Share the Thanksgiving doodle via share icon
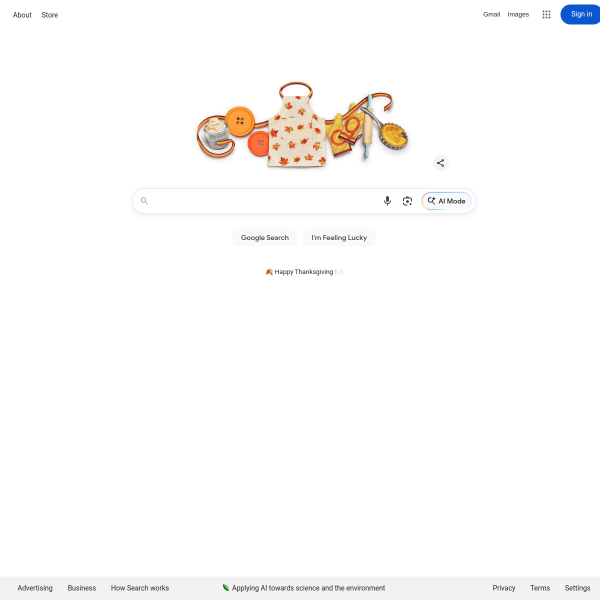 pos(440,163)
